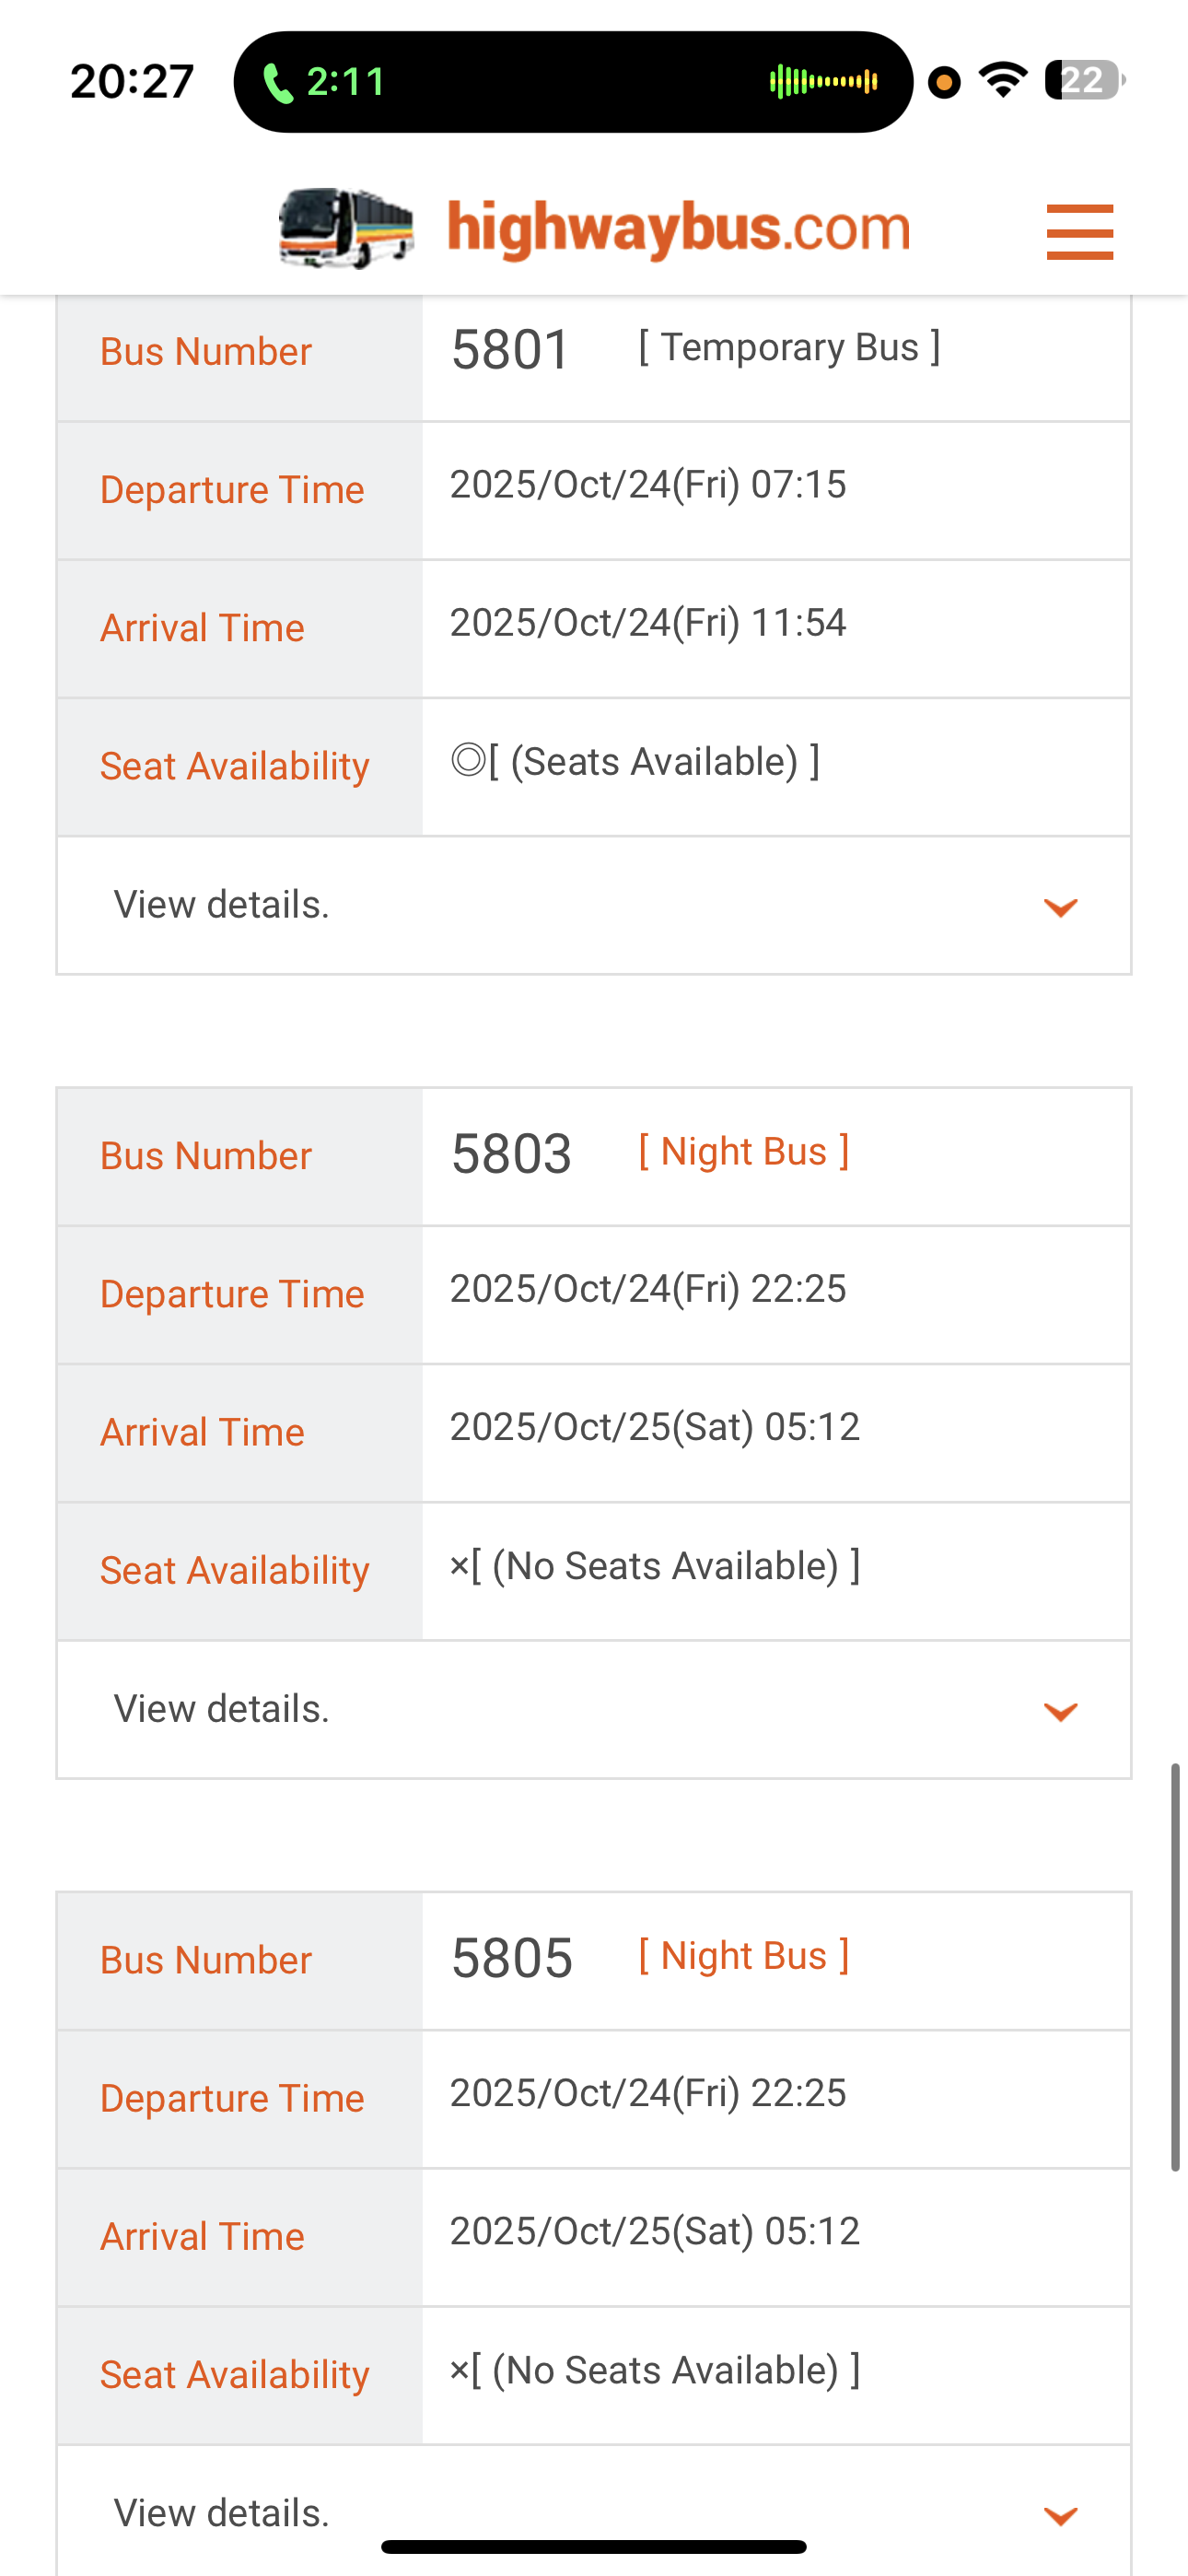Viewport: 1188px width, 2576px height.
Task: Tap the orange recording dot indicator
Action: [x=944, y=82]
